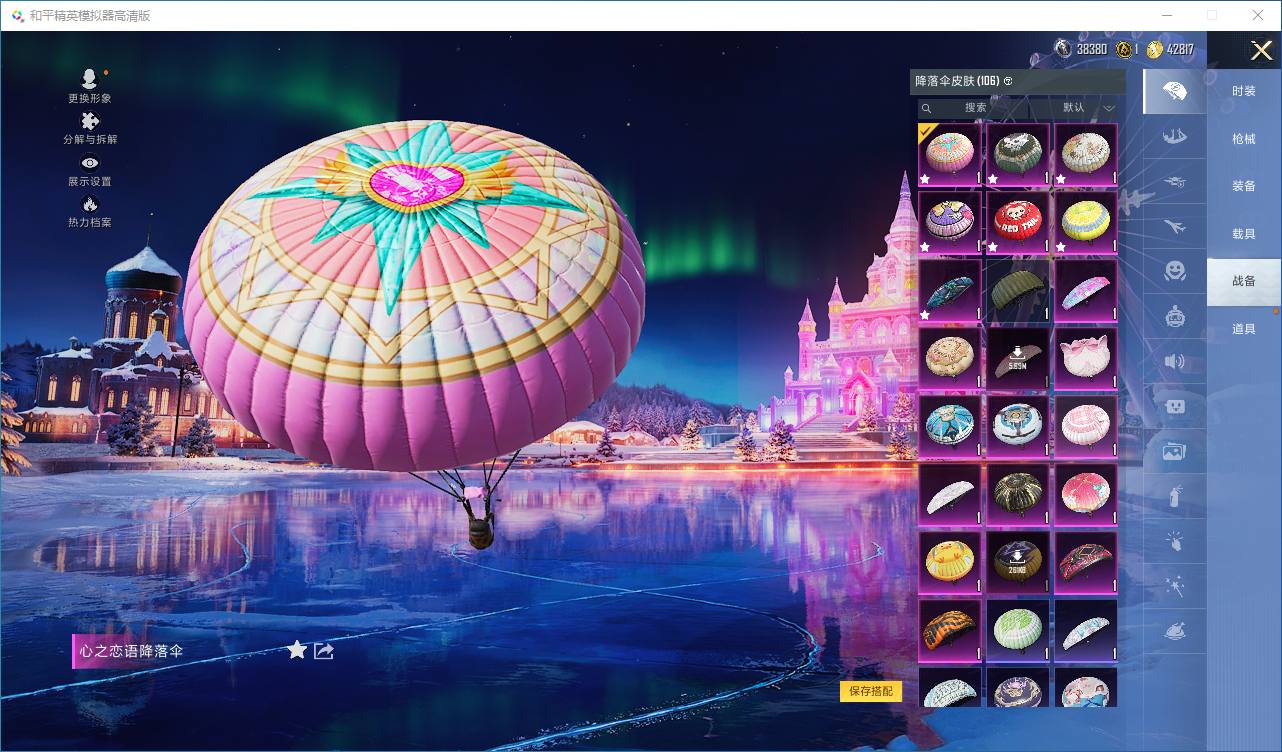
Task: Select the magic wand effects category icon
Action: click(x=1175, y=587)
